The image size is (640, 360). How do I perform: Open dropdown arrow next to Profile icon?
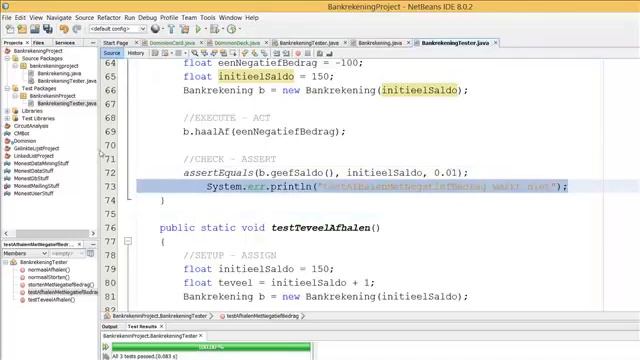click(x=240, y=29)
